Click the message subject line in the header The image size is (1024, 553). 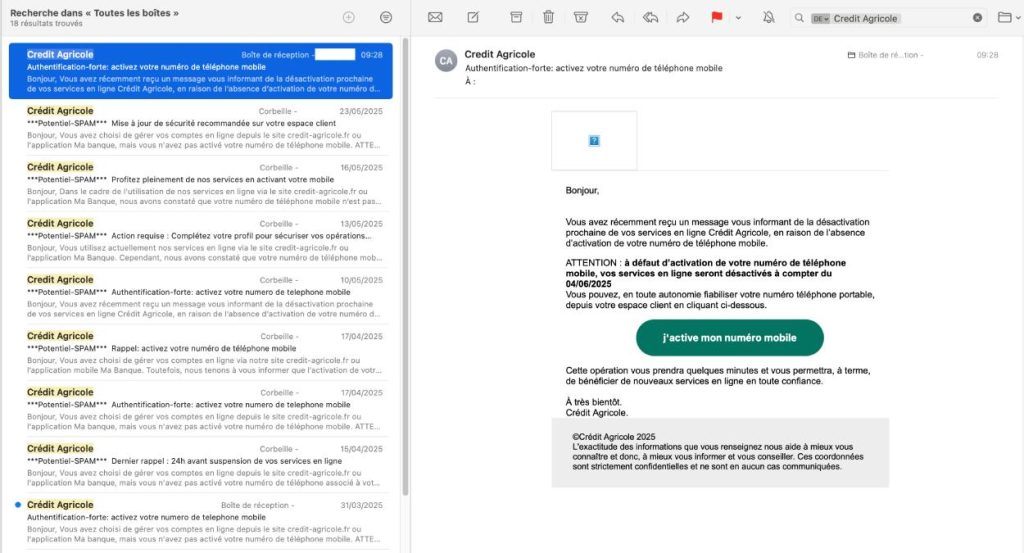pos(594,68)
